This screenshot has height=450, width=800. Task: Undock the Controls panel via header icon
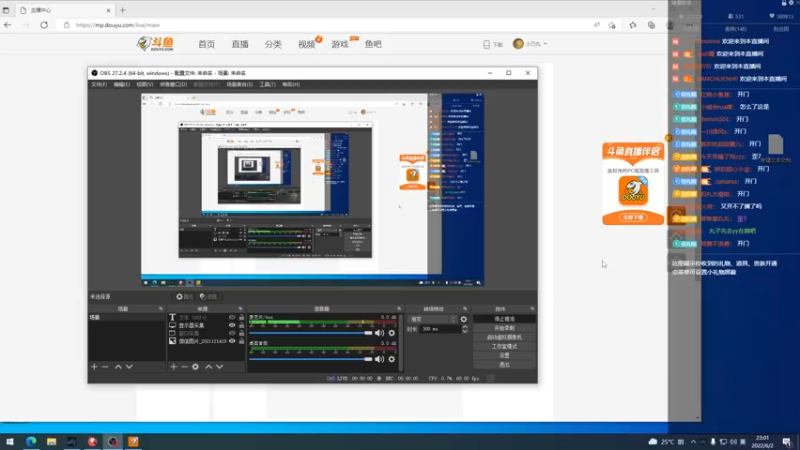(532, 309)
